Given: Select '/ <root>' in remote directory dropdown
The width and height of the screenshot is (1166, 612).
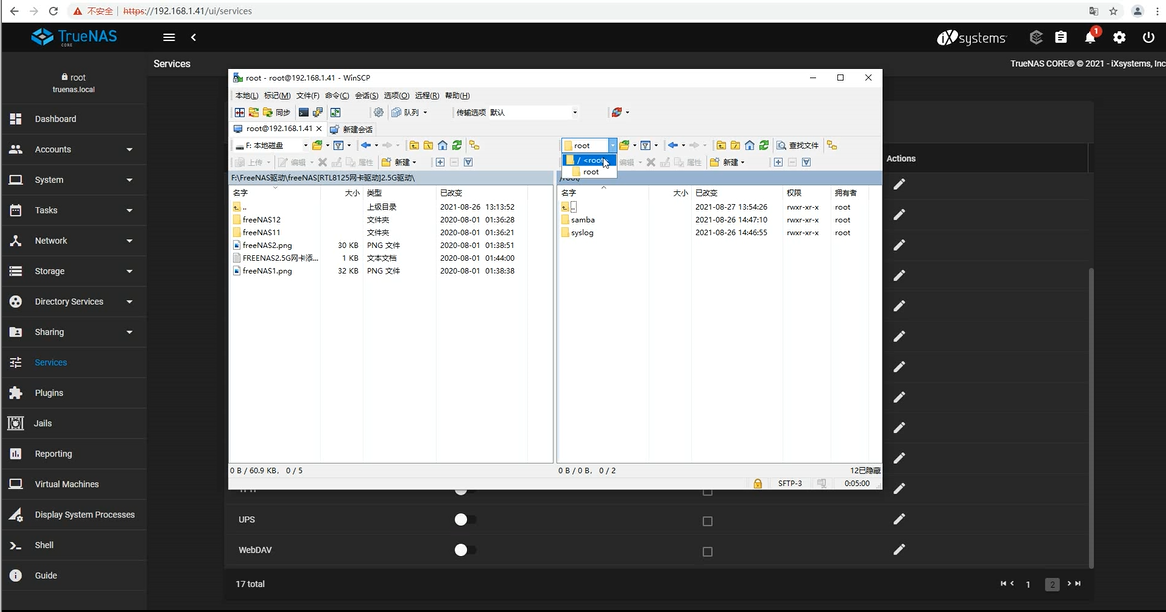Looking at the screenshot, I should 590,160.
